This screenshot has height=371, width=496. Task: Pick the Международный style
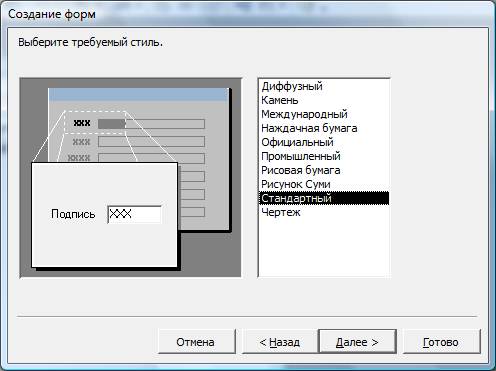[x=324, y=114]
